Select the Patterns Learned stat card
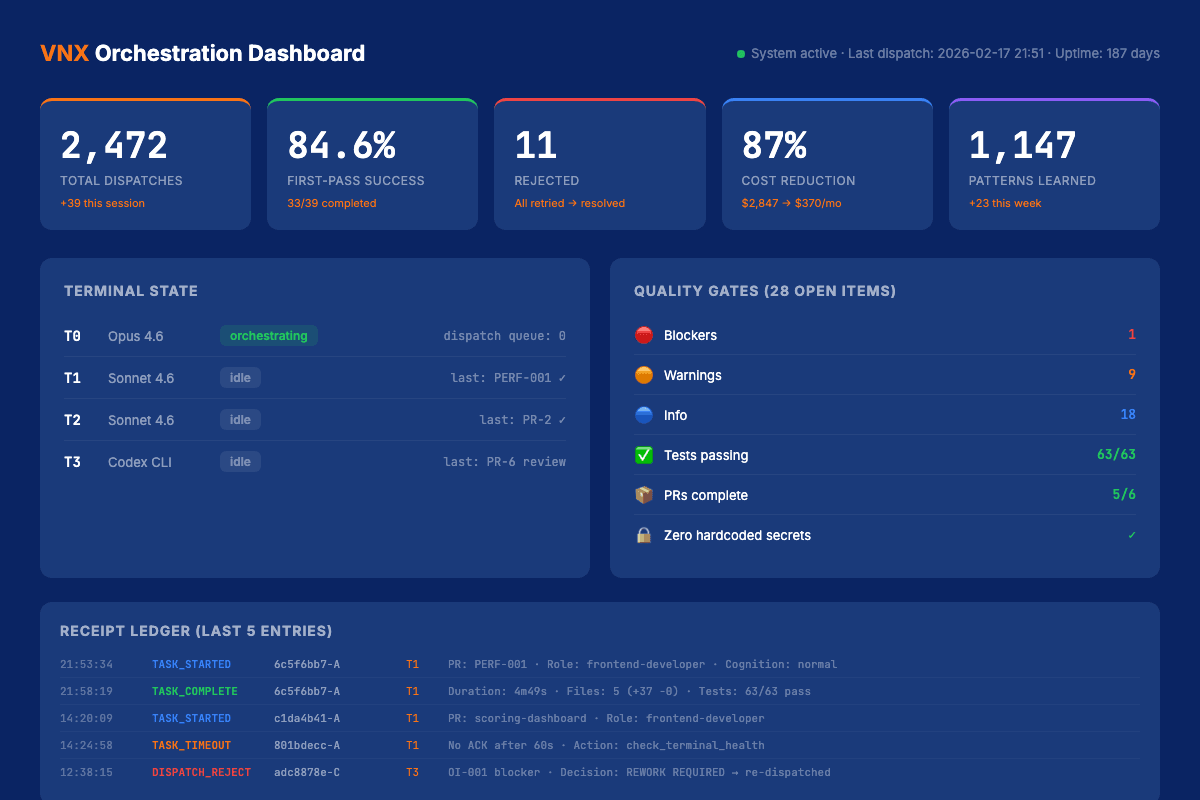Viewport: 1200px width, 800px height. [1054, 163]
